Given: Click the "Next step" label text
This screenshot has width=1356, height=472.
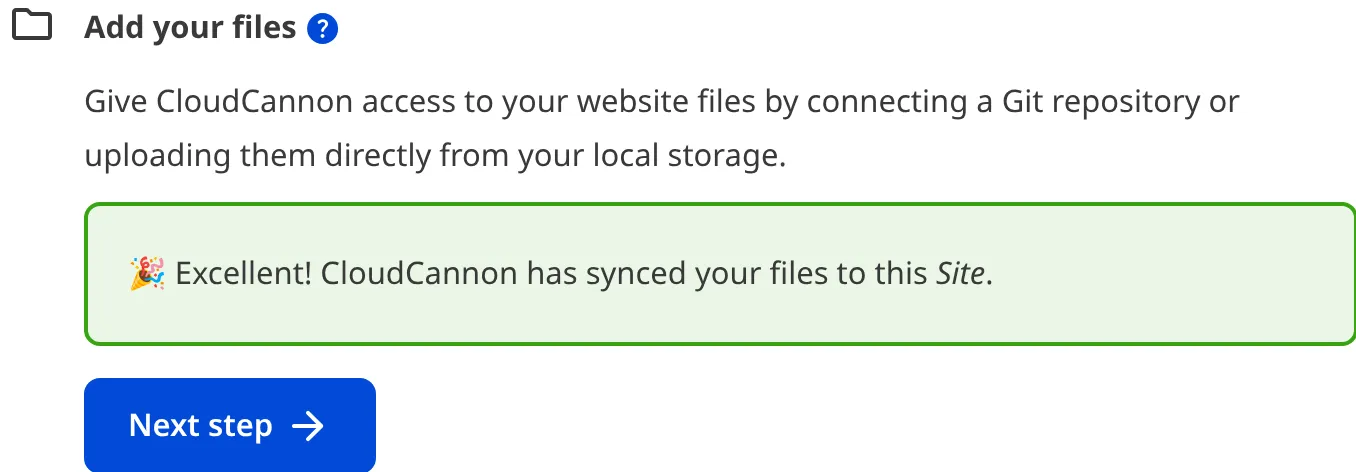Looking at the screenshot, I should pos(200,426).
